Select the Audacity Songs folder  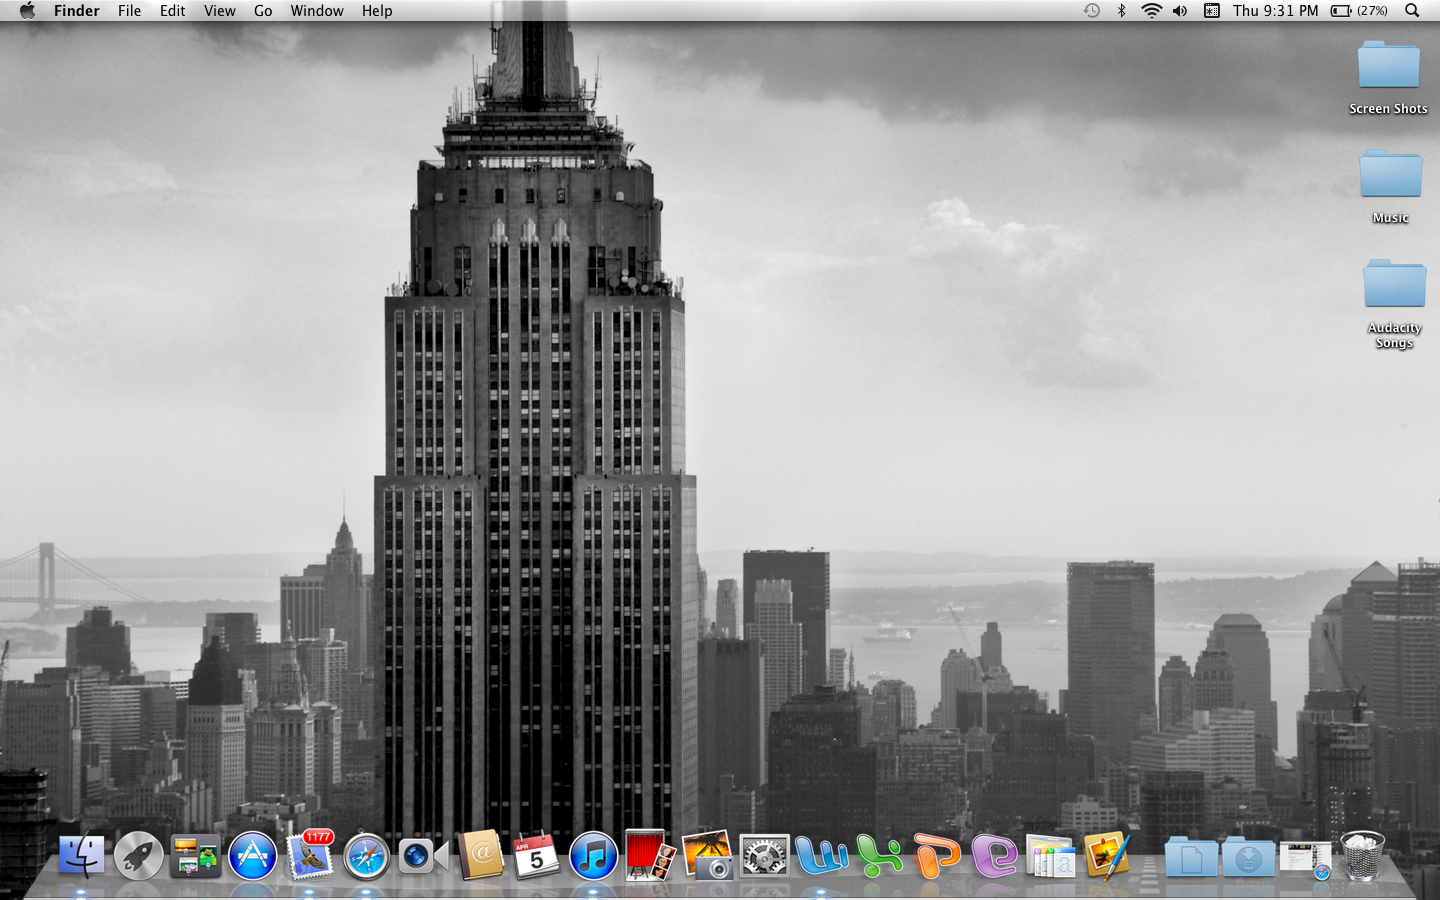[x=1394, y=304]
